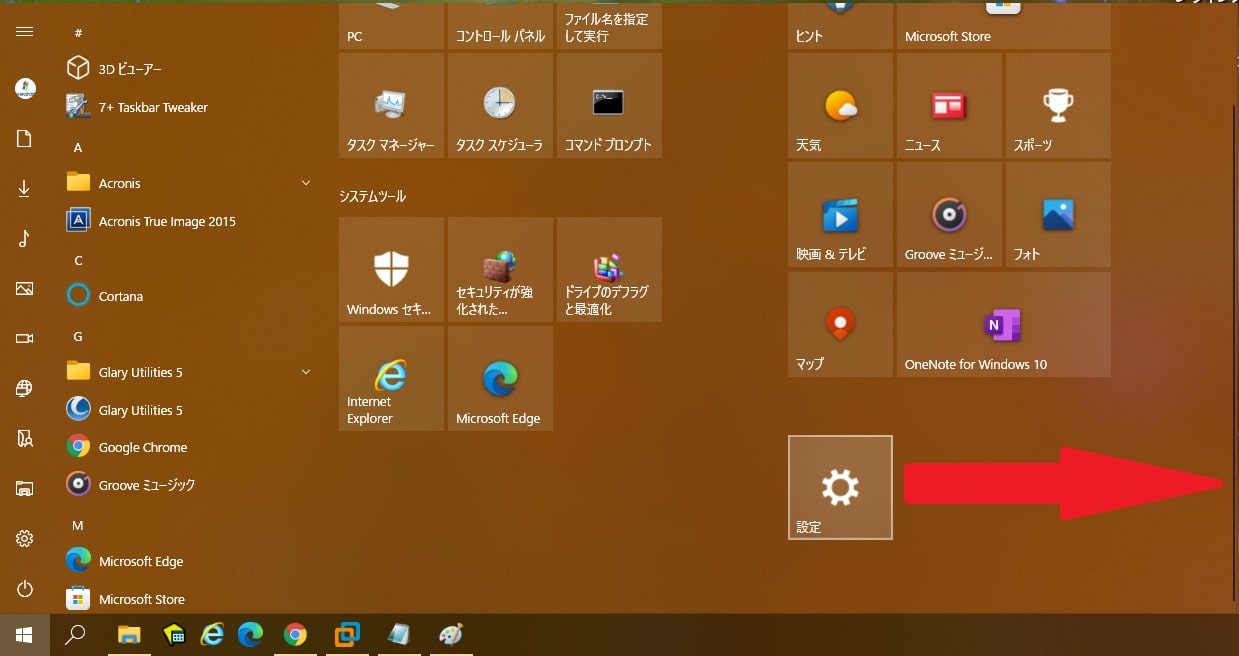Open the OneNote for Windows 10 tile
Image resolution: width=1239 pixels, height=656 pixels.
(x=1003, y=325)
